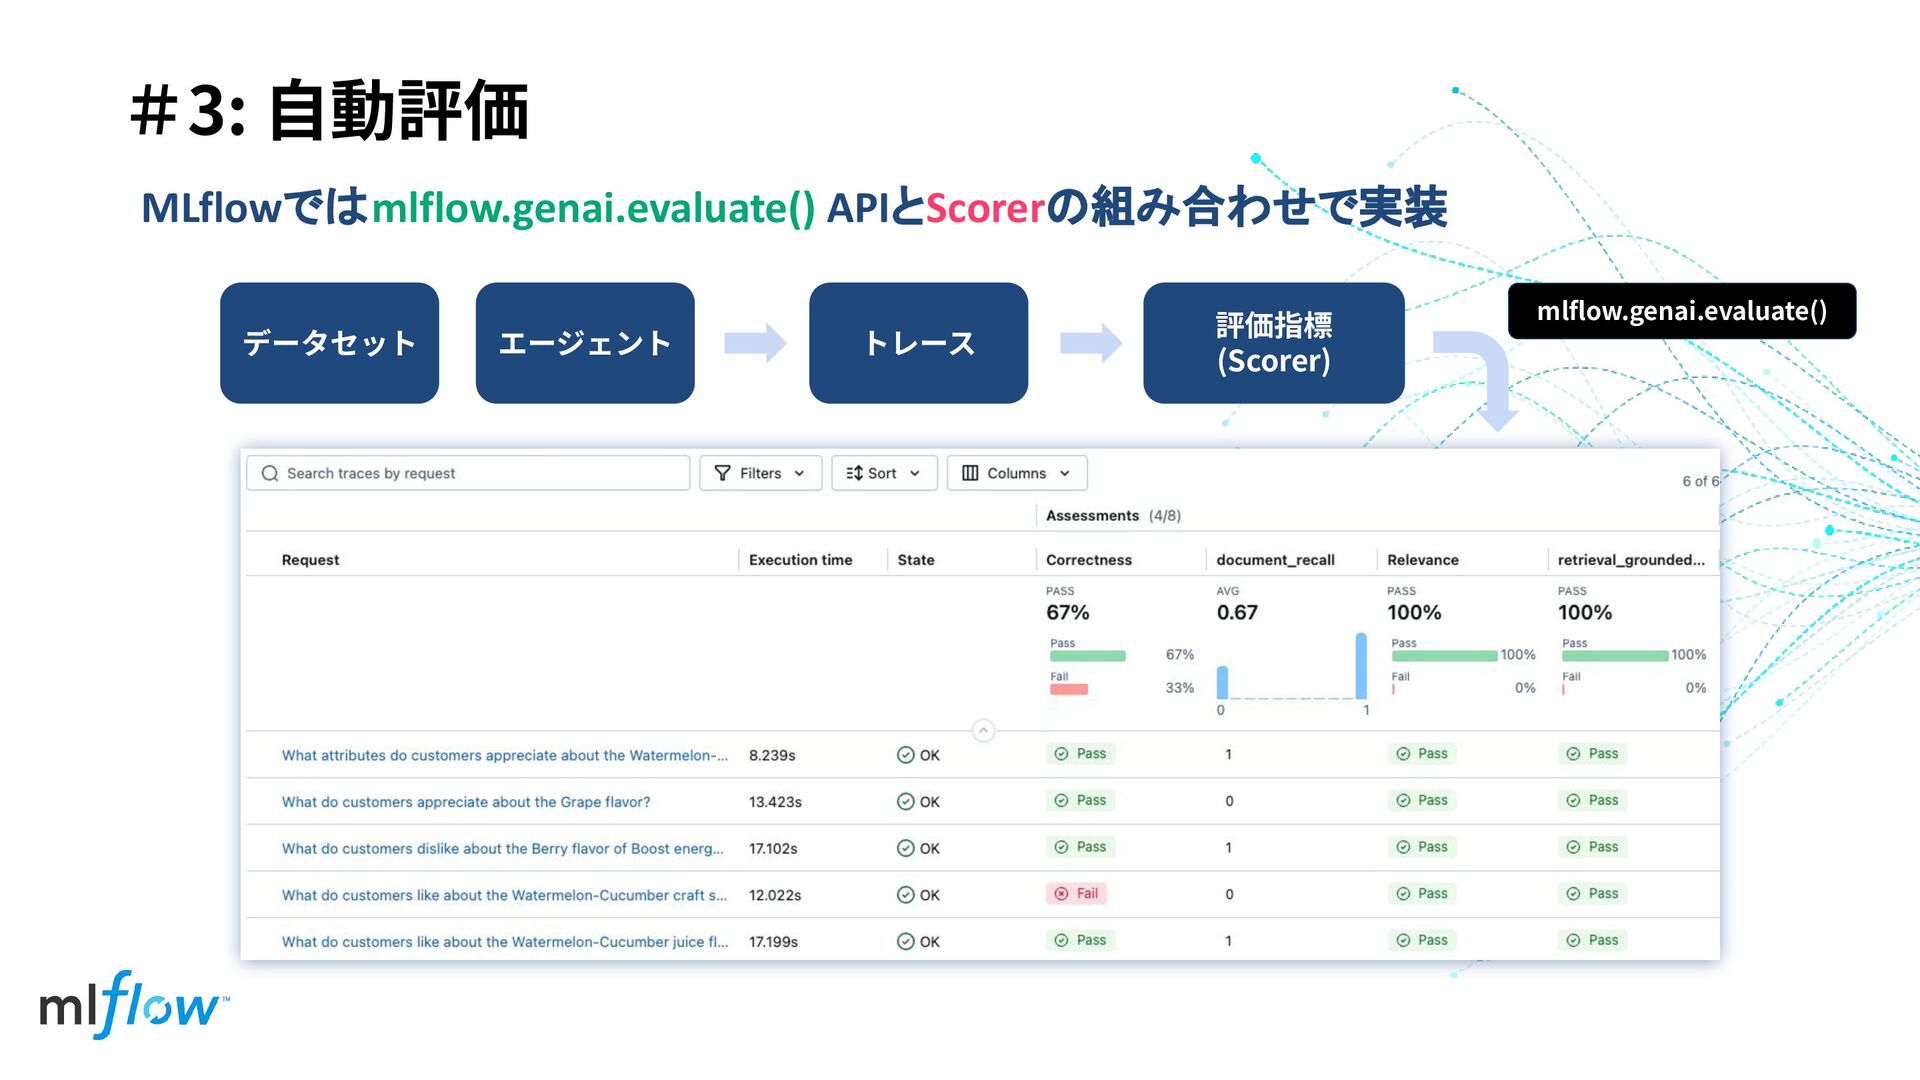Open the Berry flavor dislike trace link

(x=502, y=849)
